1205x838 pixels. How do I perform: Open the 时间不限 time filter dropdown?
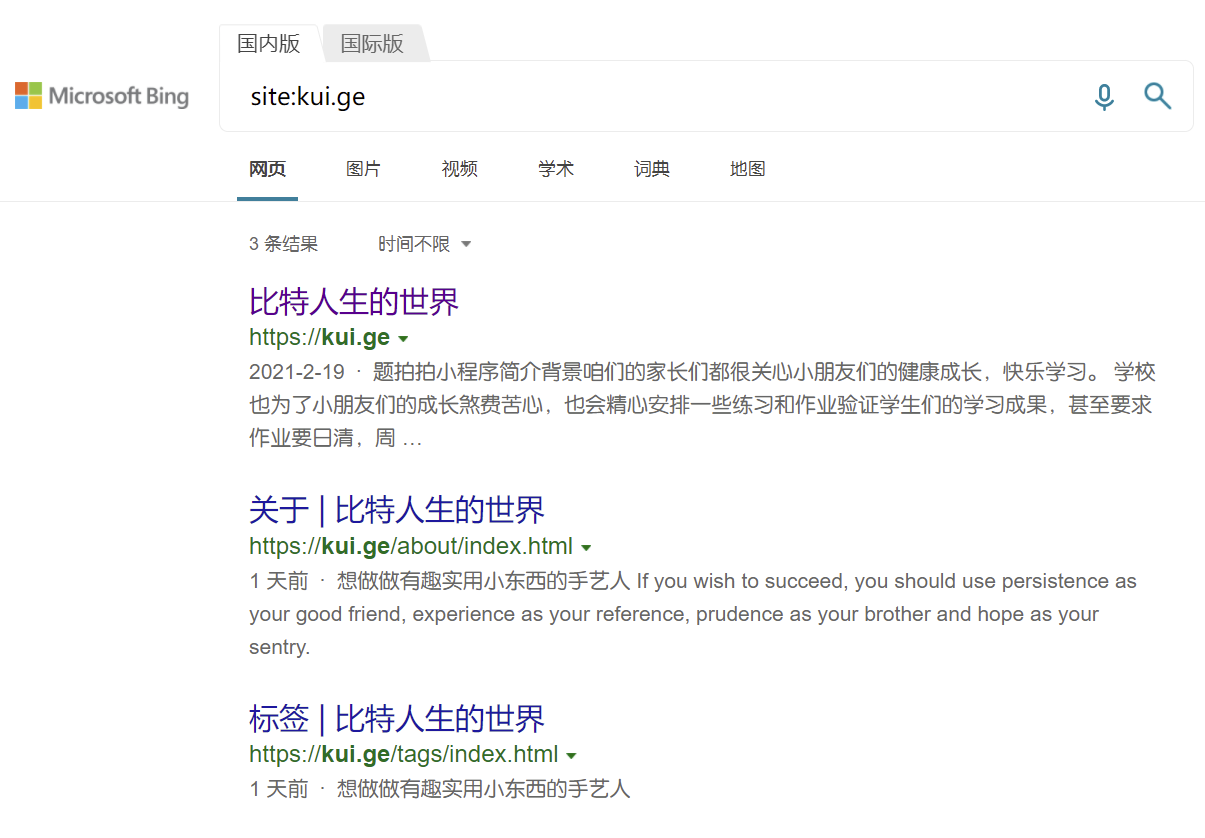click(424, 243)
